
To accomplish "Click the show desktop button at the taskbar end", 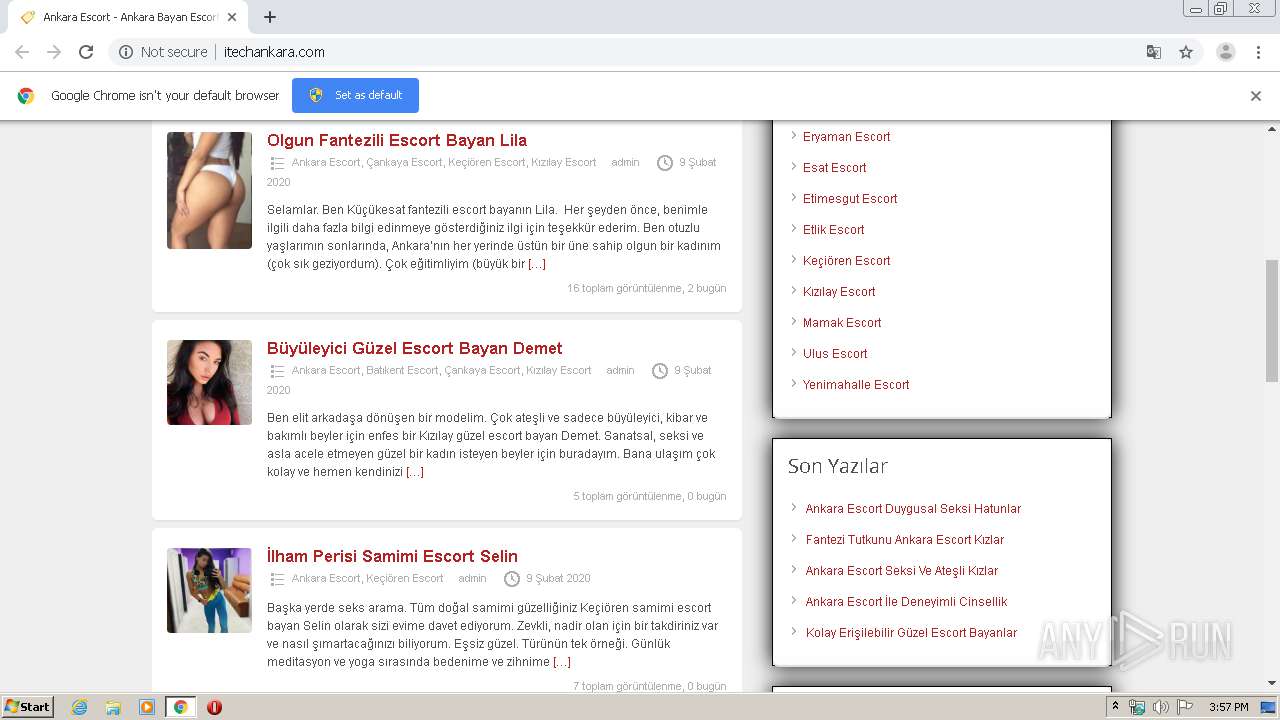I will click(x=1268, y=707).
